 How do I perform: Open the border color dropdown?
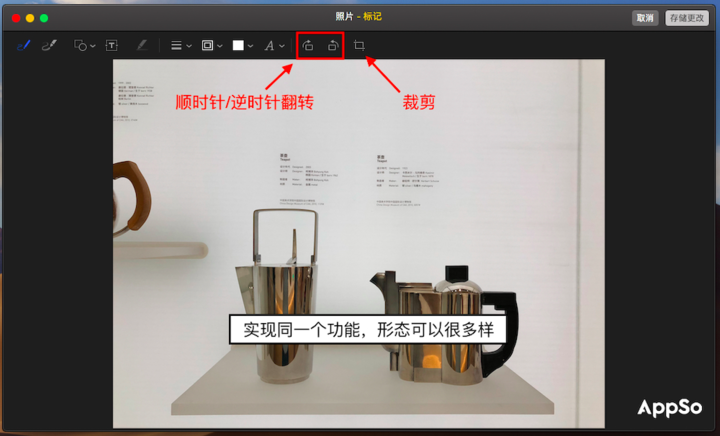211,45
